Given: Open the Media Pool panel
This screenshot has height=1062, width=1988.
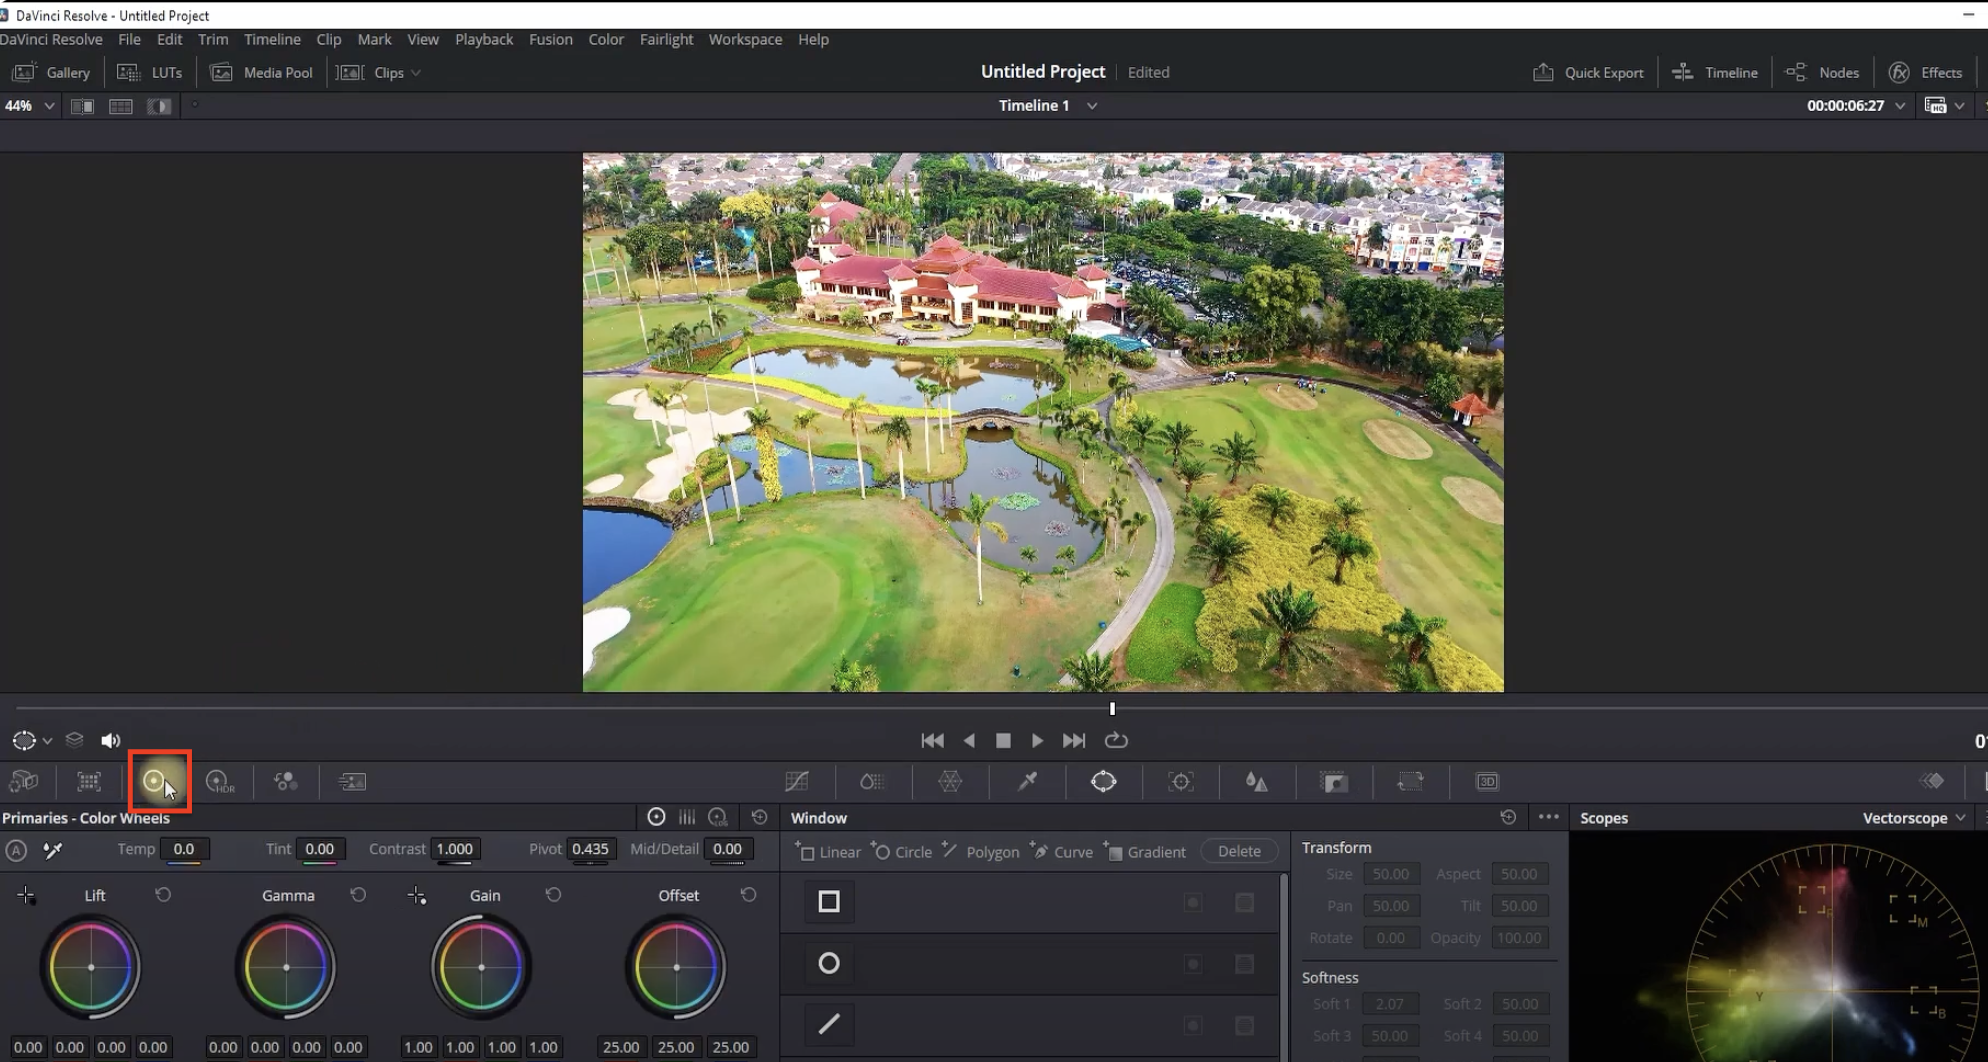Looking at the screenshot, I should (x=260, y=72).
